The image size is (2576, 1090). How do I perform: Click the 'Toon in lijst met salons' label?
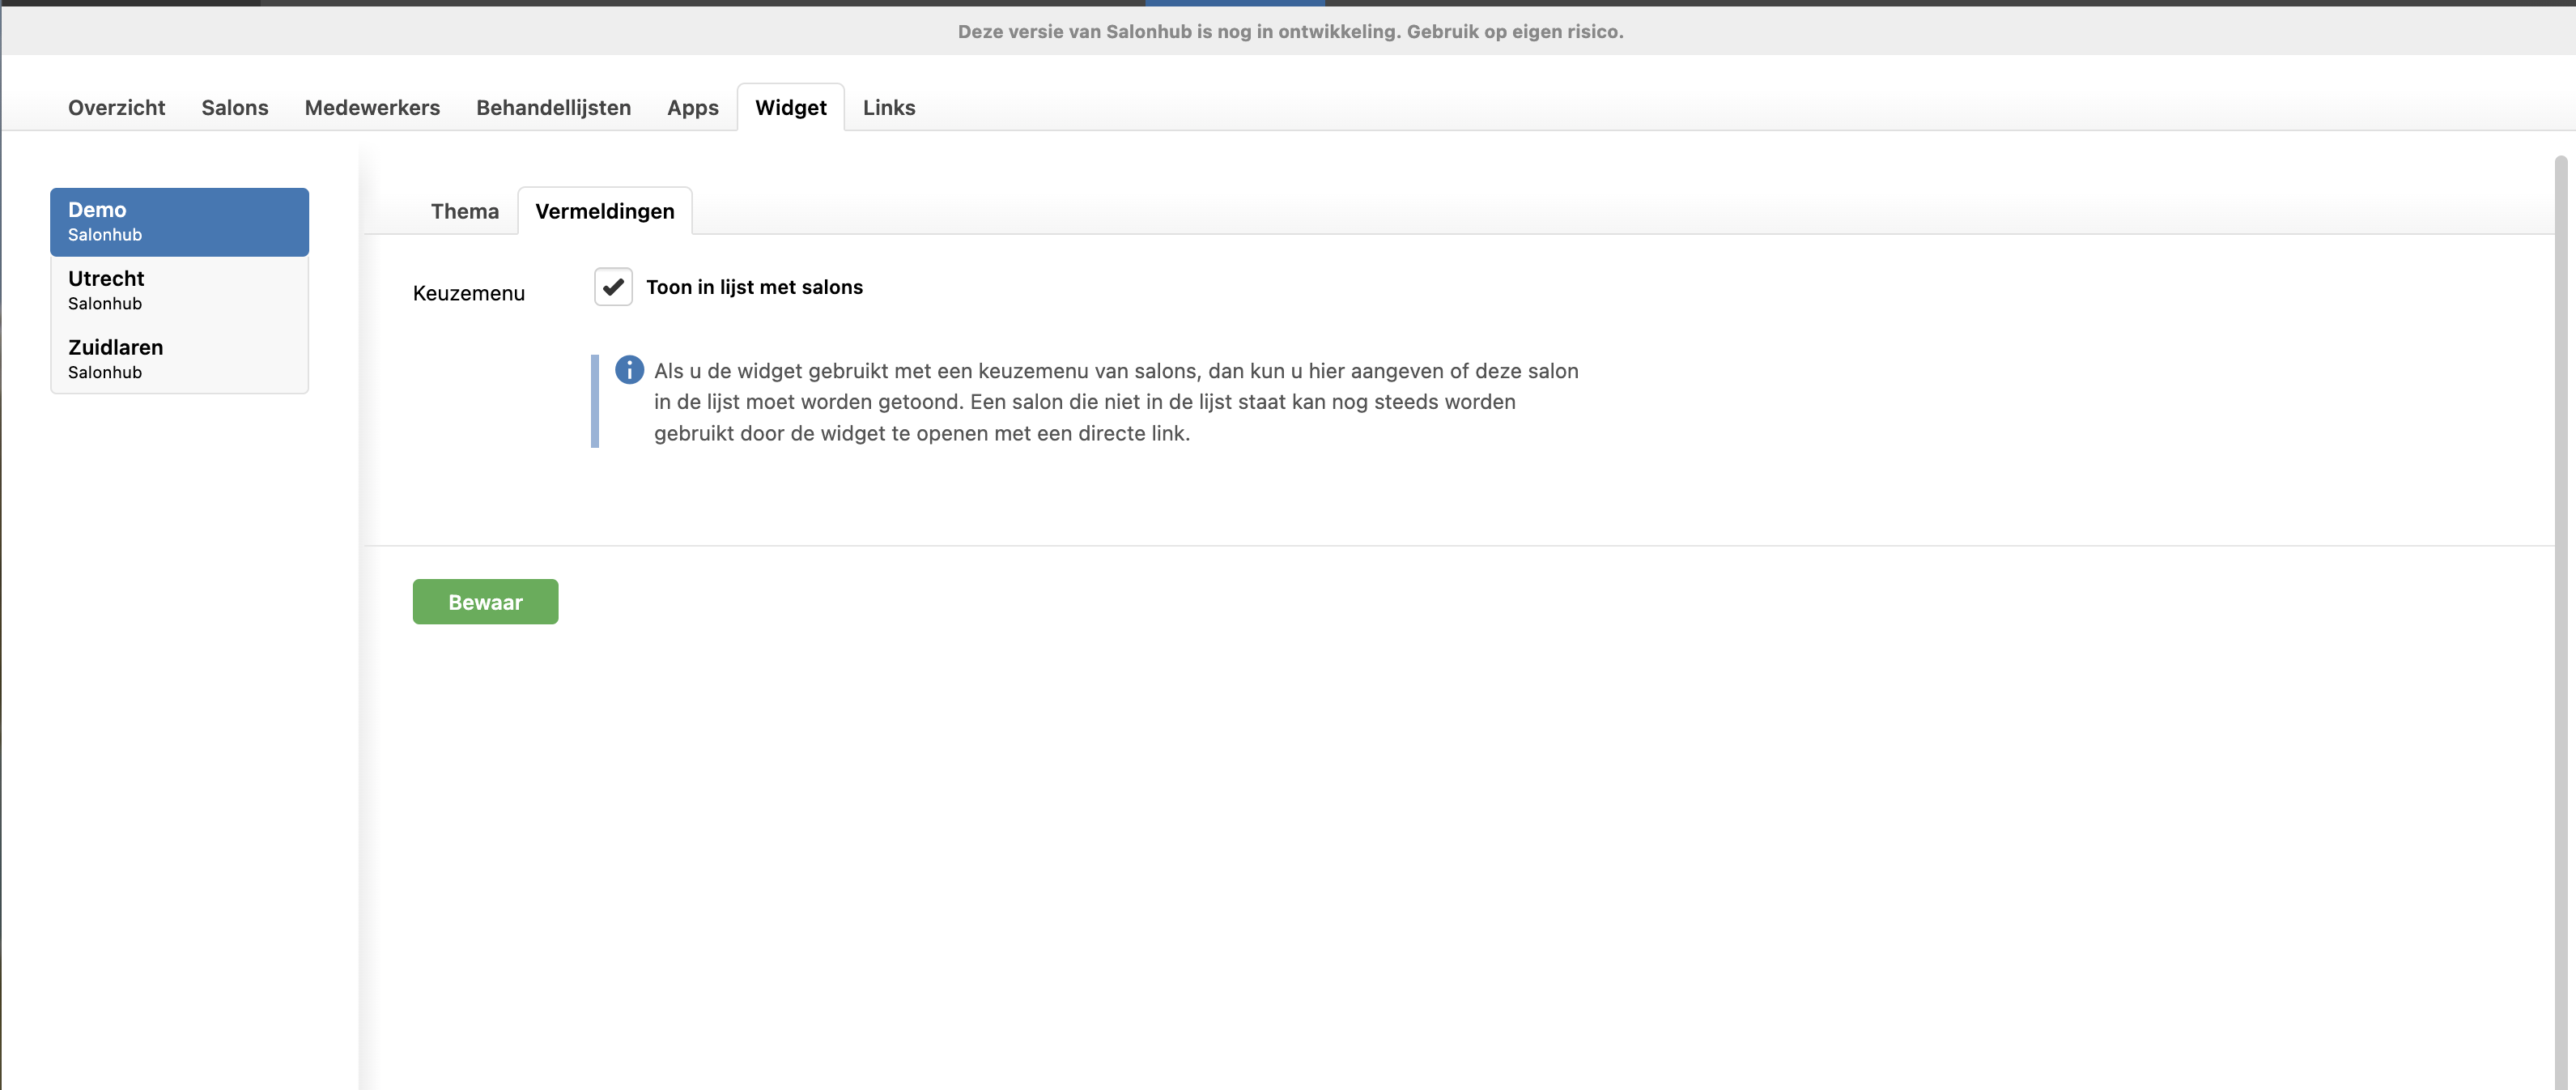point(754,287)
